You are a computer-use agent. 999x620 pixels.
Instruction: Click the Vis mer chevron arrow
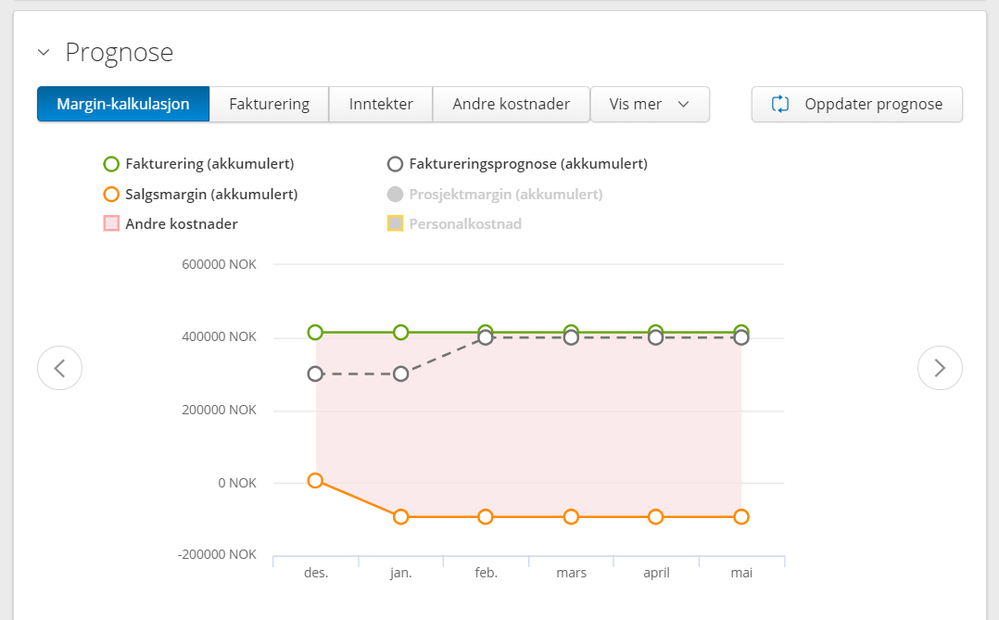coord(684,104)
